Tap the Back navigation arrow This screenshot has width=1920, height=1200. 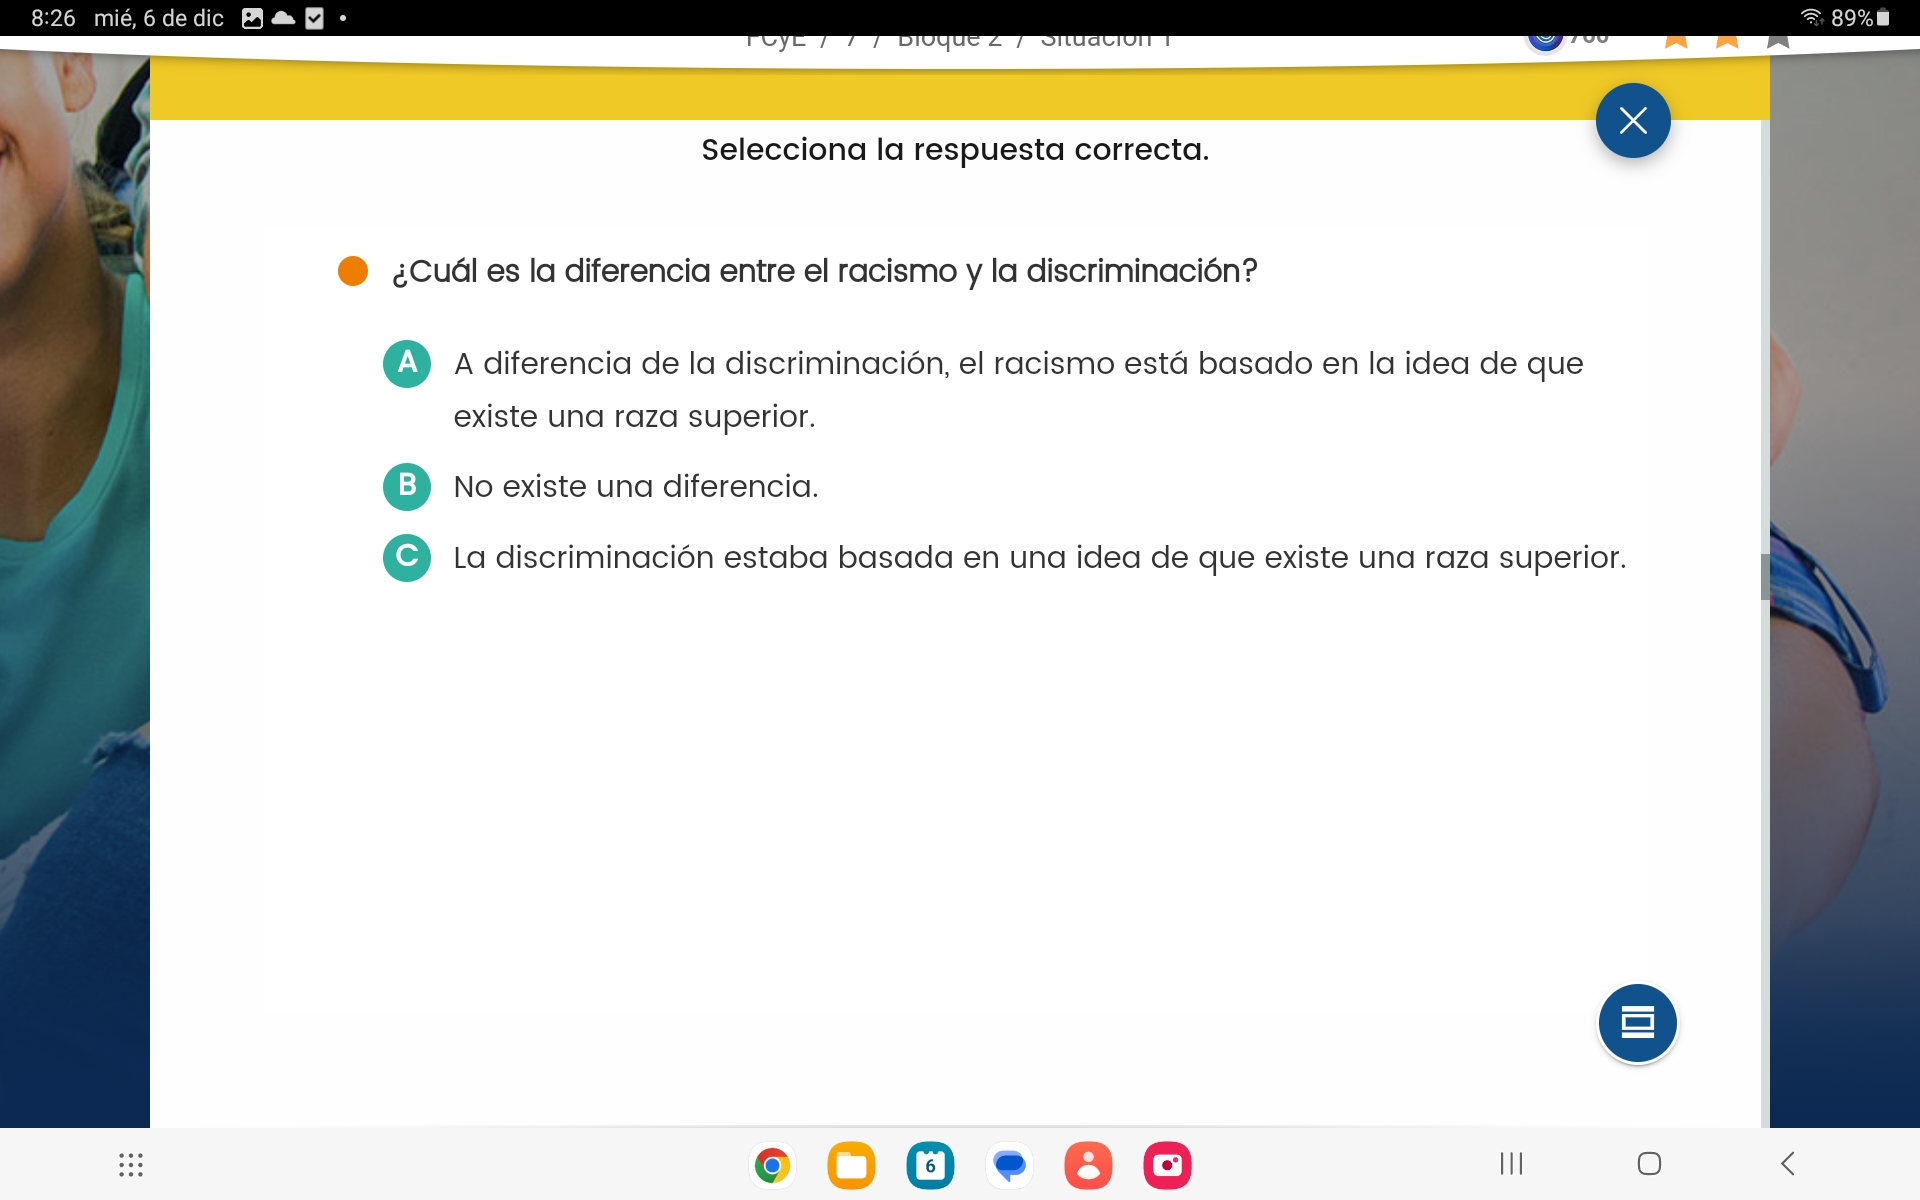pos(1788,1163)
